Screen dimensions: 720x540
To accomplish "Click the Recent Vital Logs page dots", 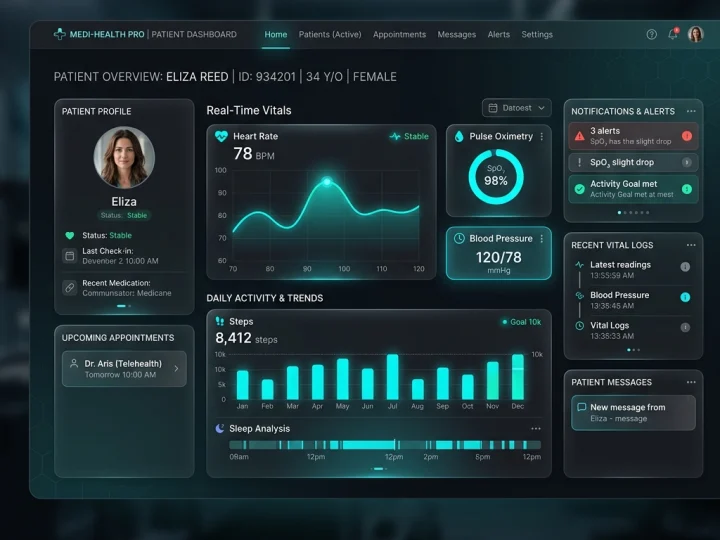I will pos(633,350).
